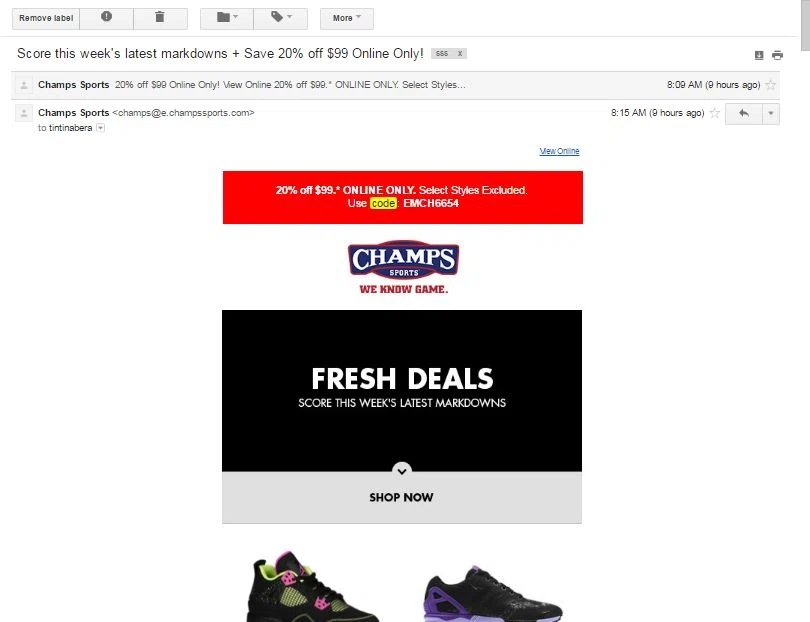This screenshot has height=622, width=810.
Task: Click the Report spam exclamation icon
Action: pos(106,18)
